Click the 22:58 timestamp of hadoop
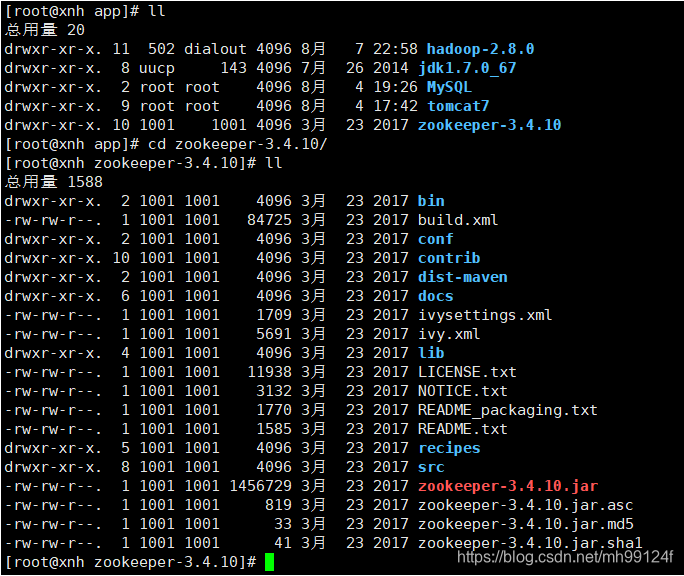Screen dimensions: 684x576 [395, 49]
